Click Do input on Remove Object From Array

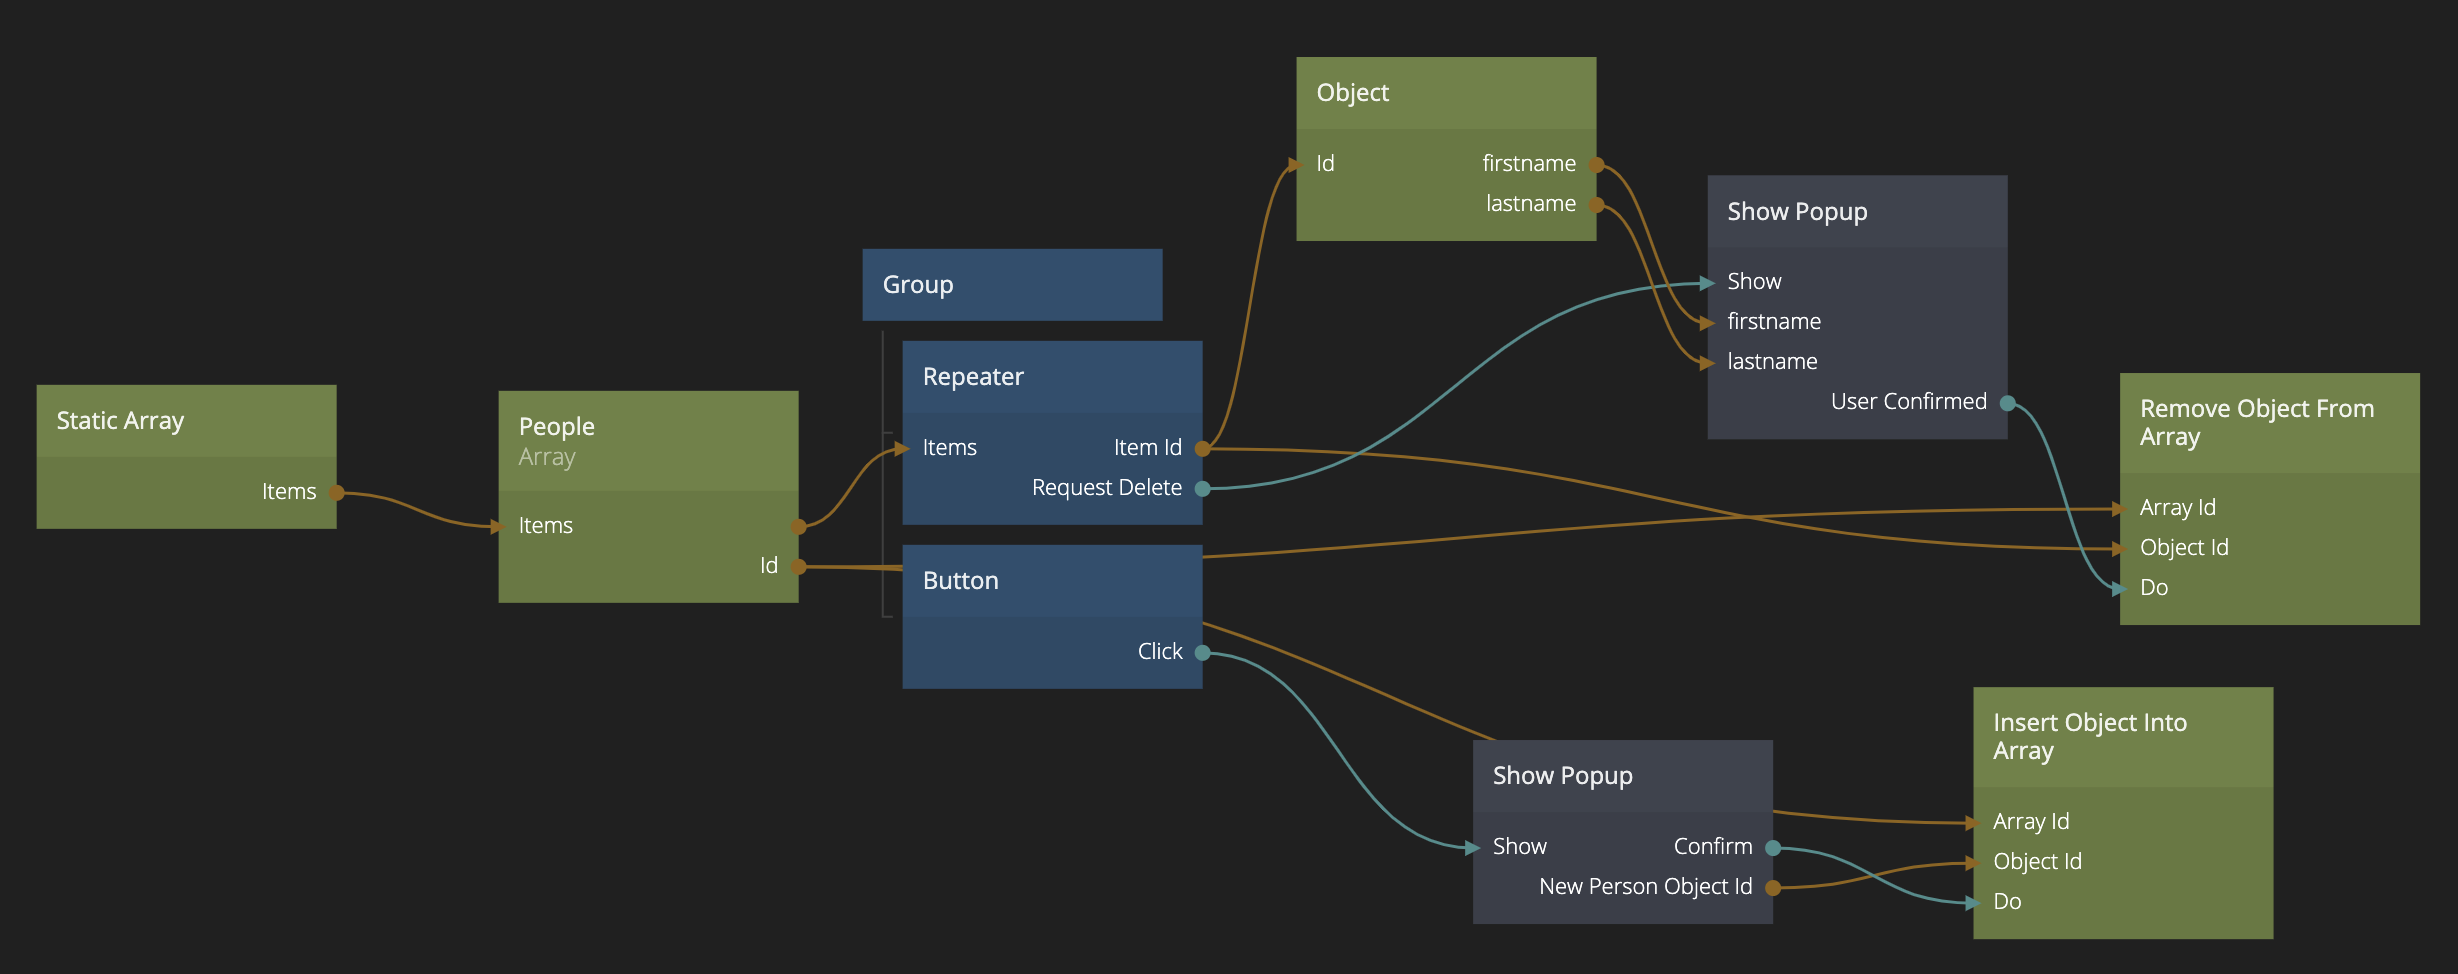(2120, 589)
